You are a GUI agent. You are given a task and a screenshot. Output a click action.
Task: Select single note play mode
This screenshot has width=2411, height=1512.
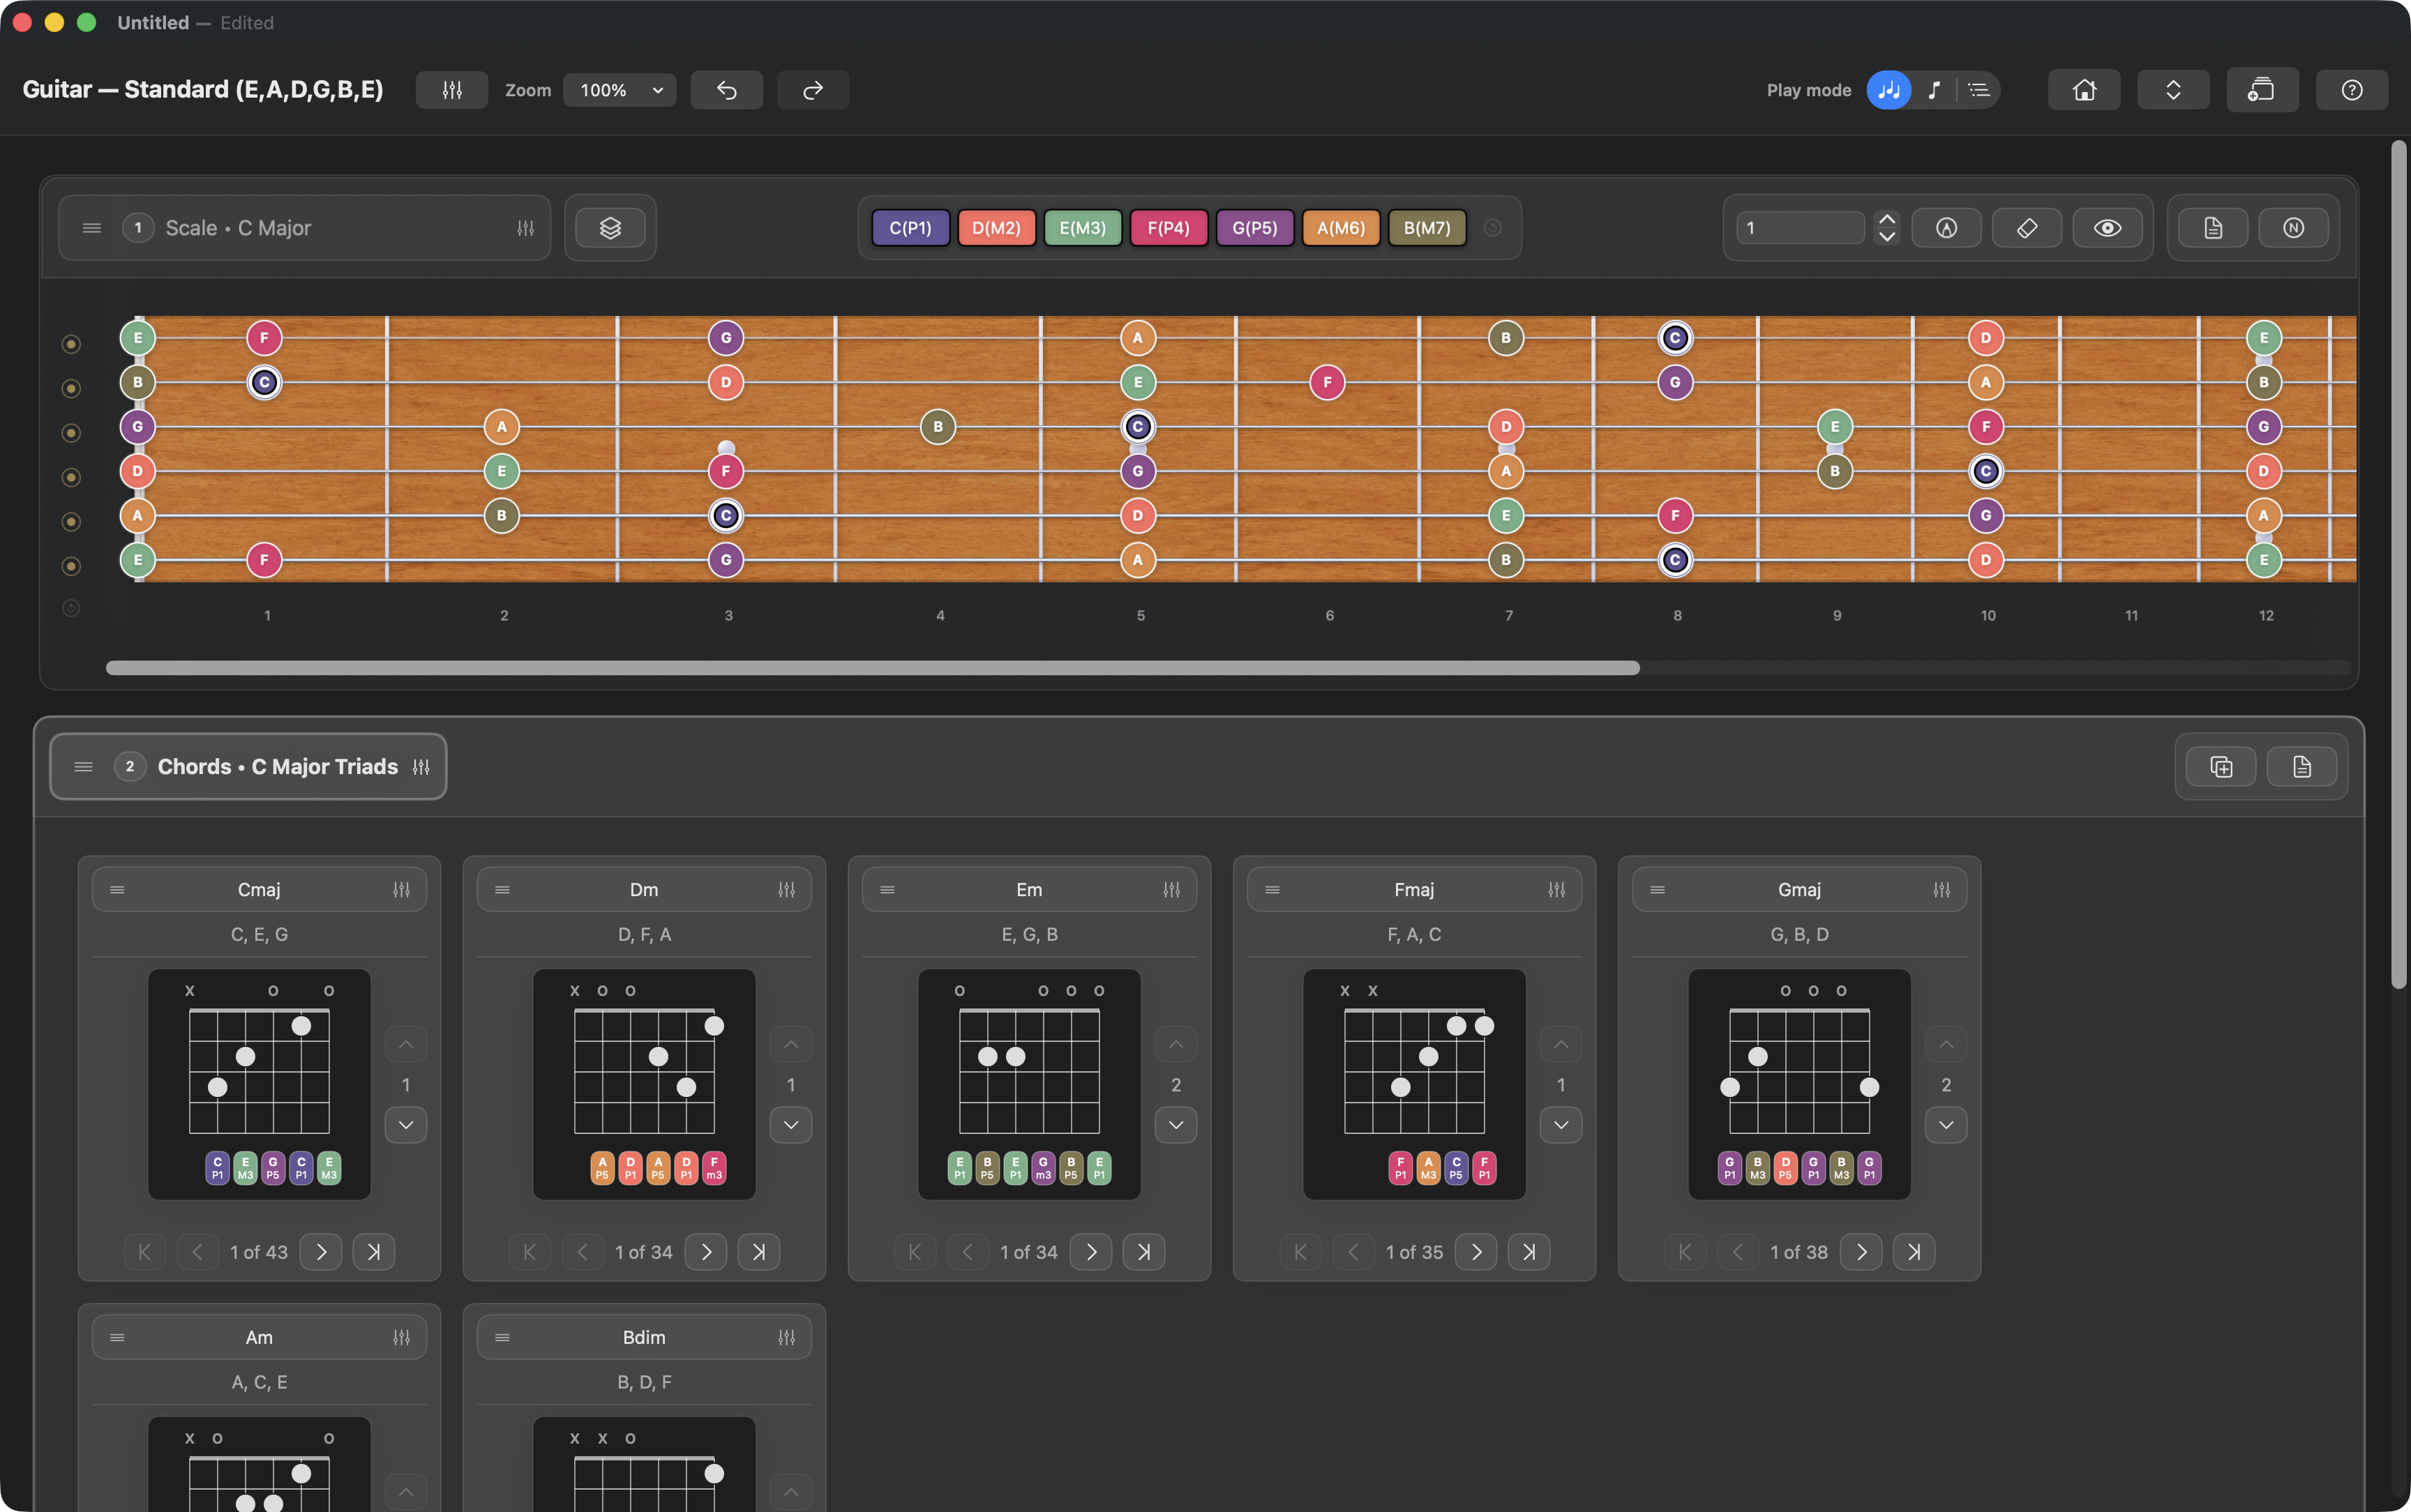pos(1934,90)
